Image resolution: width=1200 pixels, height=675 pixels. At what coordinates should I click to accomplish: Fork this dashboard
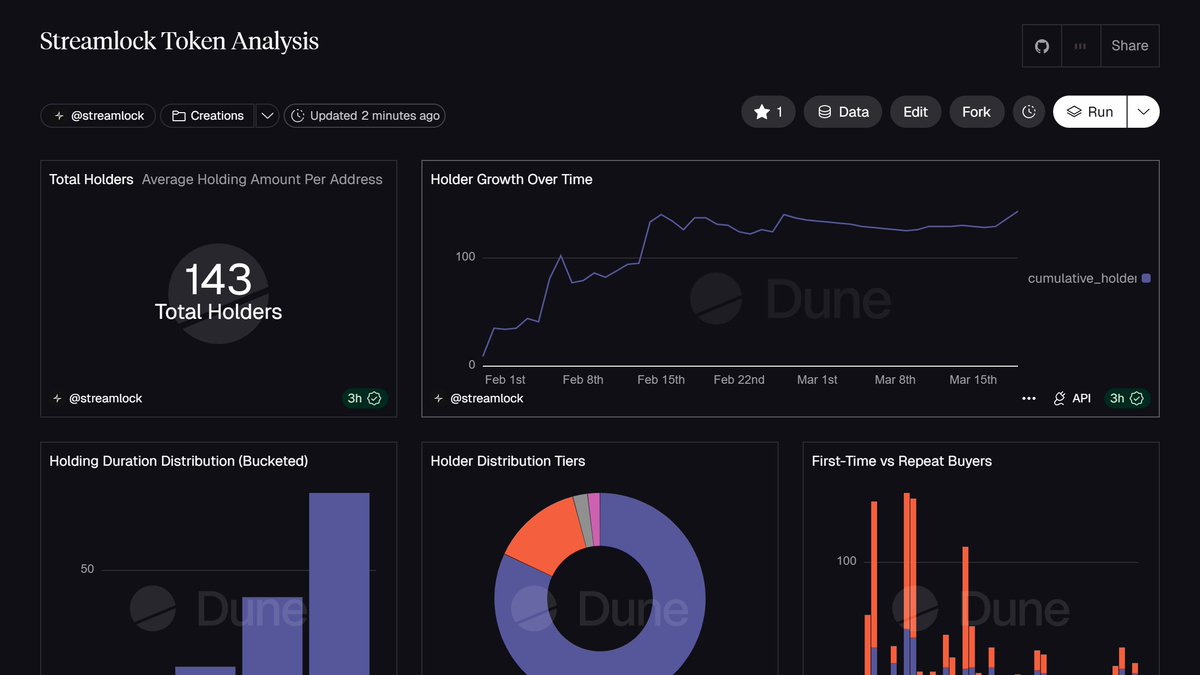coord(976,112)
